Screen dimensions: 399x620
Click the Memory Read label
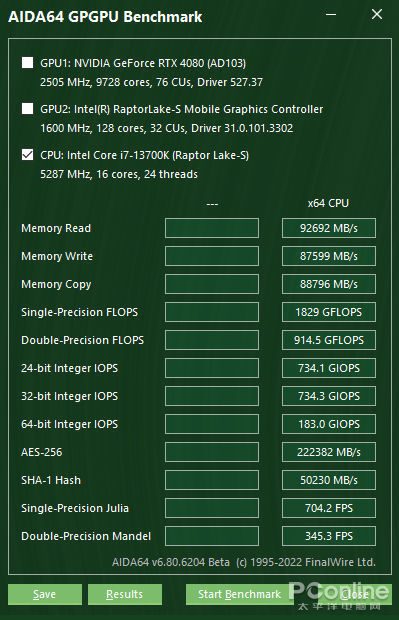click(56, 228)
